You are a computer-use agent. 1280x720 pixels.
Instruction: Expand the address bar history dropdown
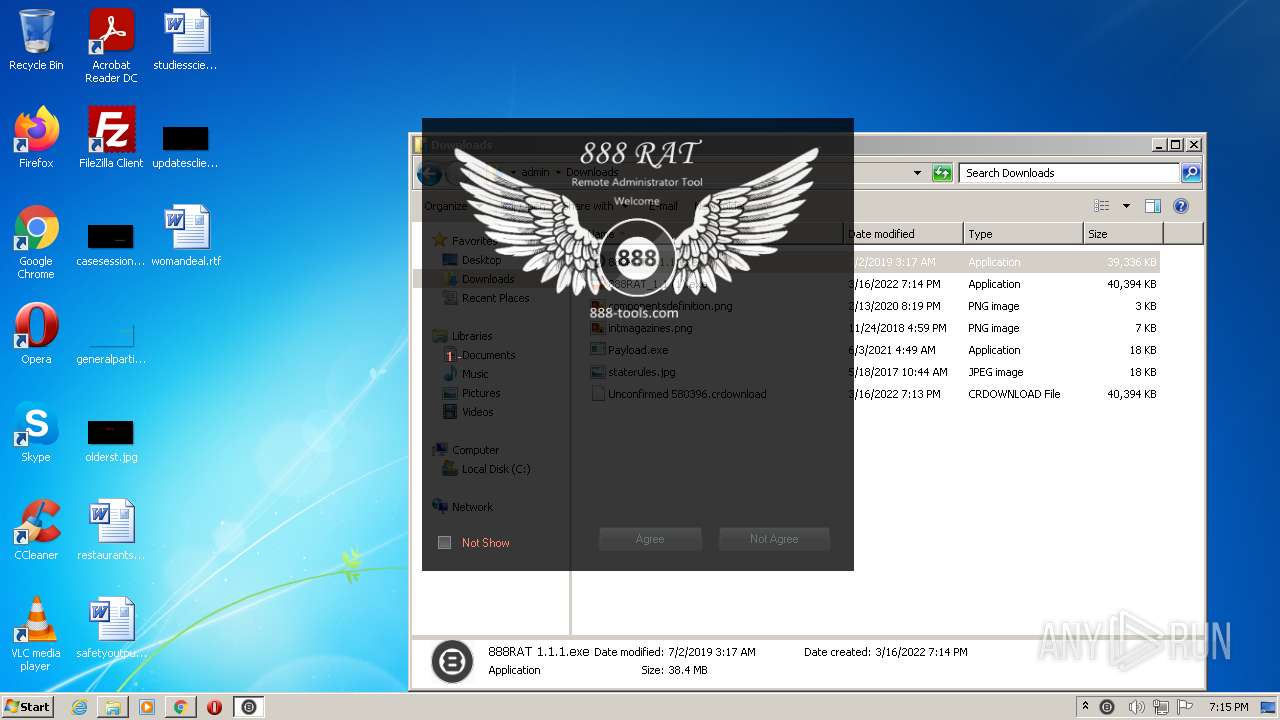917,173
